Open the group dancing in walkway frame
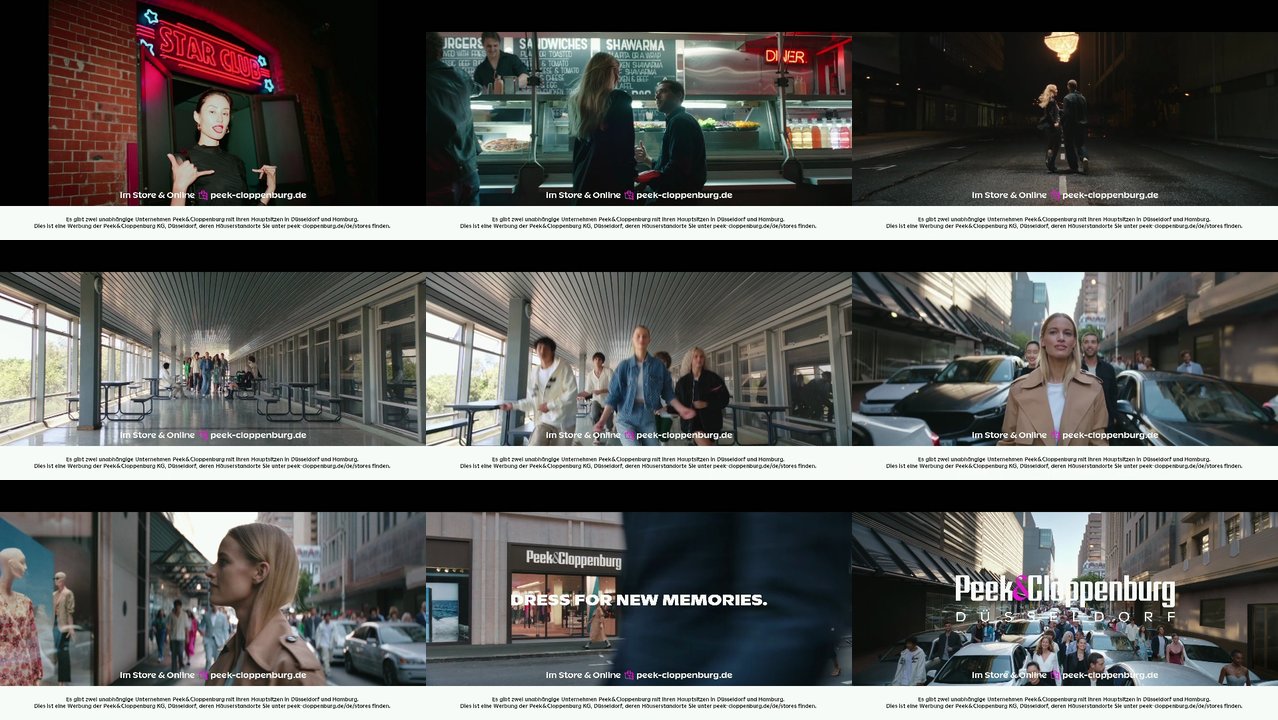The height and width of the screenshot is (720, 1278). (639, 359)
